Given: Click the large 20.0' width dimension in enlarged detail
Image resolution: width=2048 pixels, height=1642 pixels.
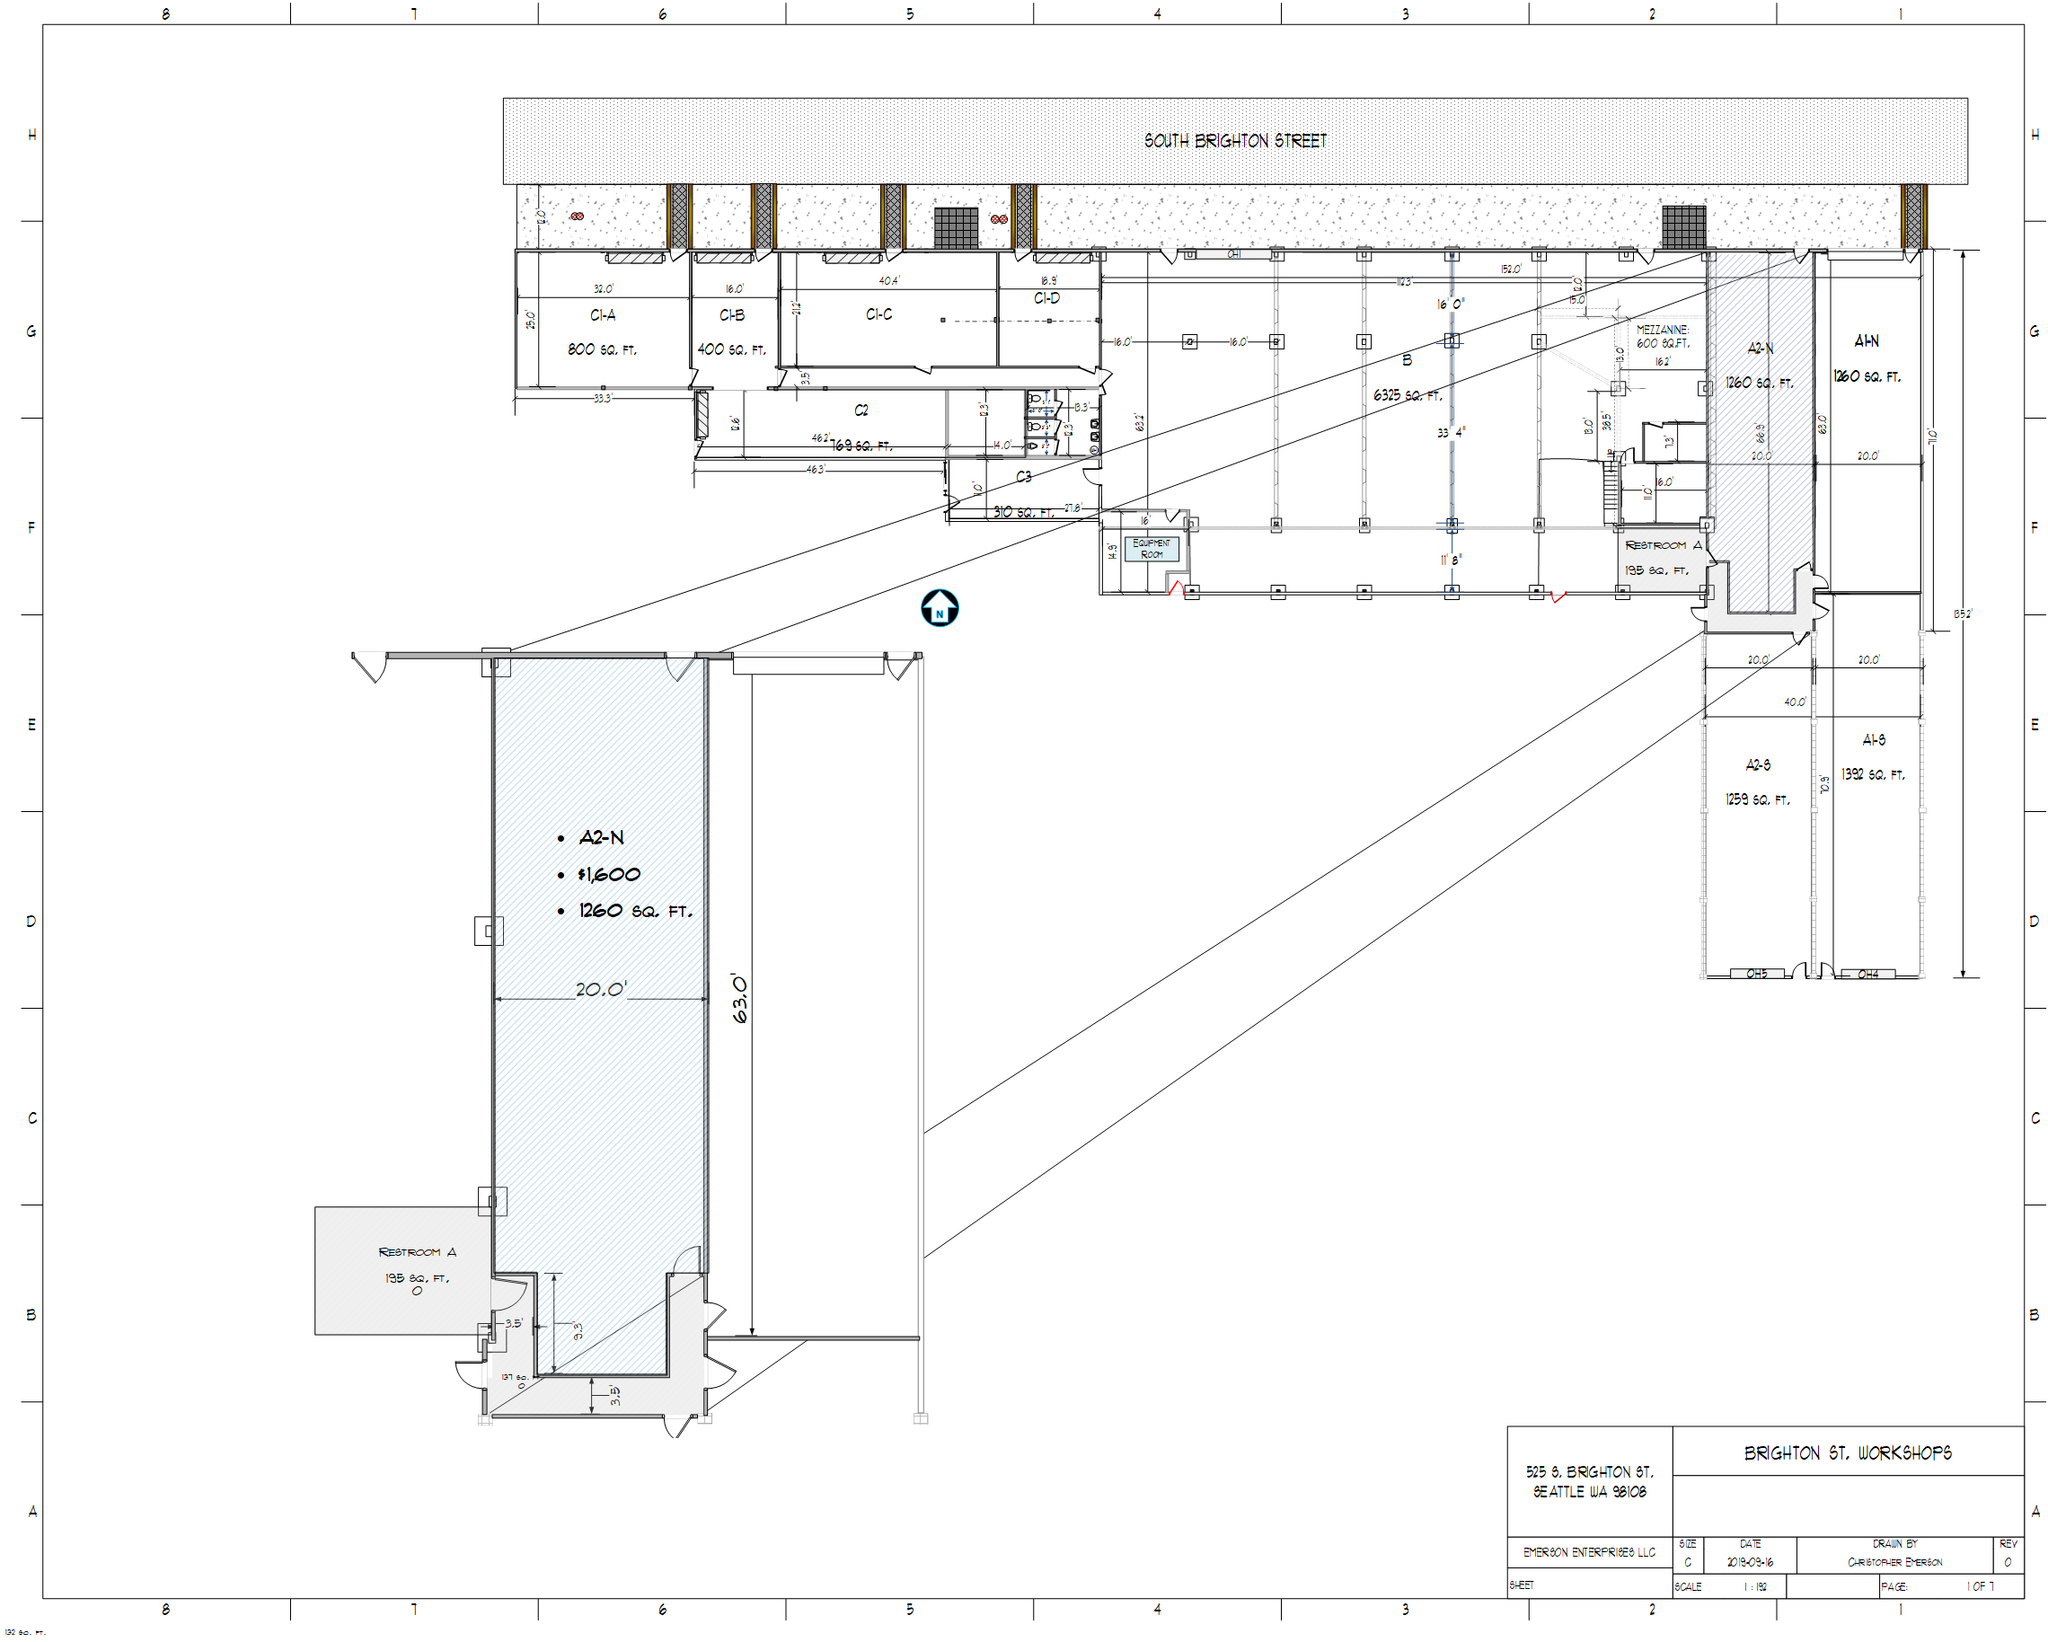Looking at the screenshot, I should coord(601,990).
